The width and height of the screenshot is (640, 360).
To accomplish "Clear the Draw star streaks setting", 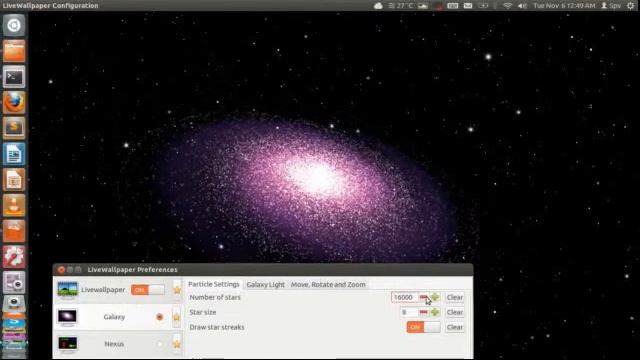I will pyautogui.click(x=454, y=327).
